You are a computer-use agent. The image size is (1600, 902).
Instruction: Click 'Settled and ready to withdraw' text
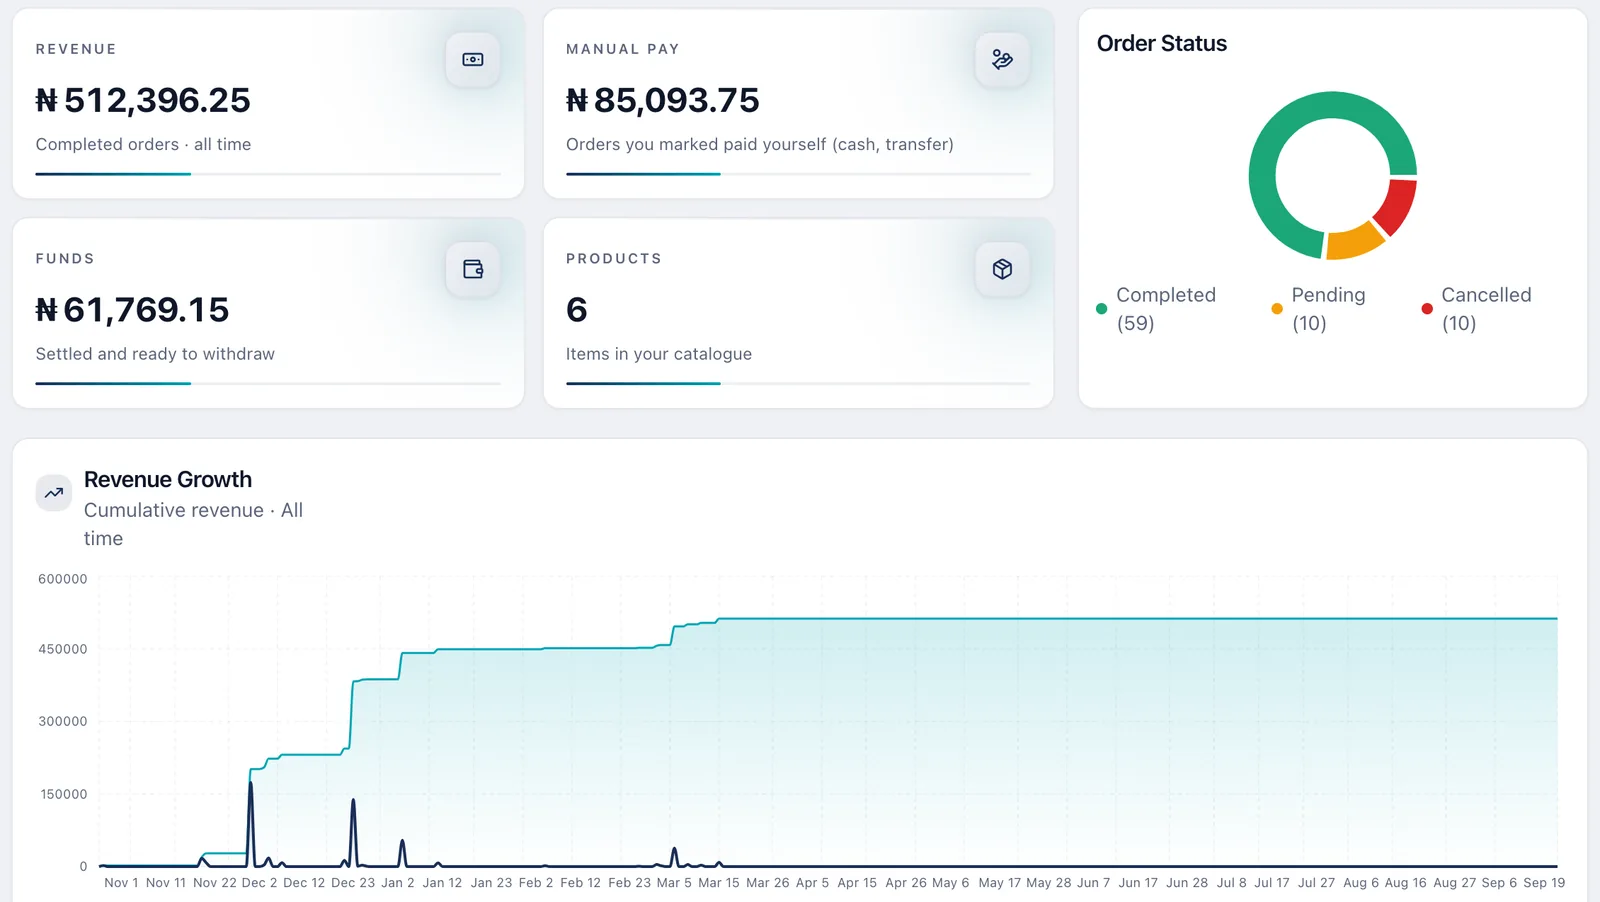coord(155,354)
